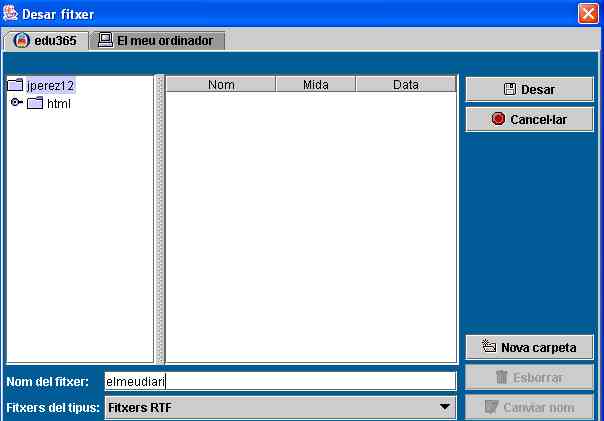Open the Fitxers del tipus dropdown

pos(280,408)
